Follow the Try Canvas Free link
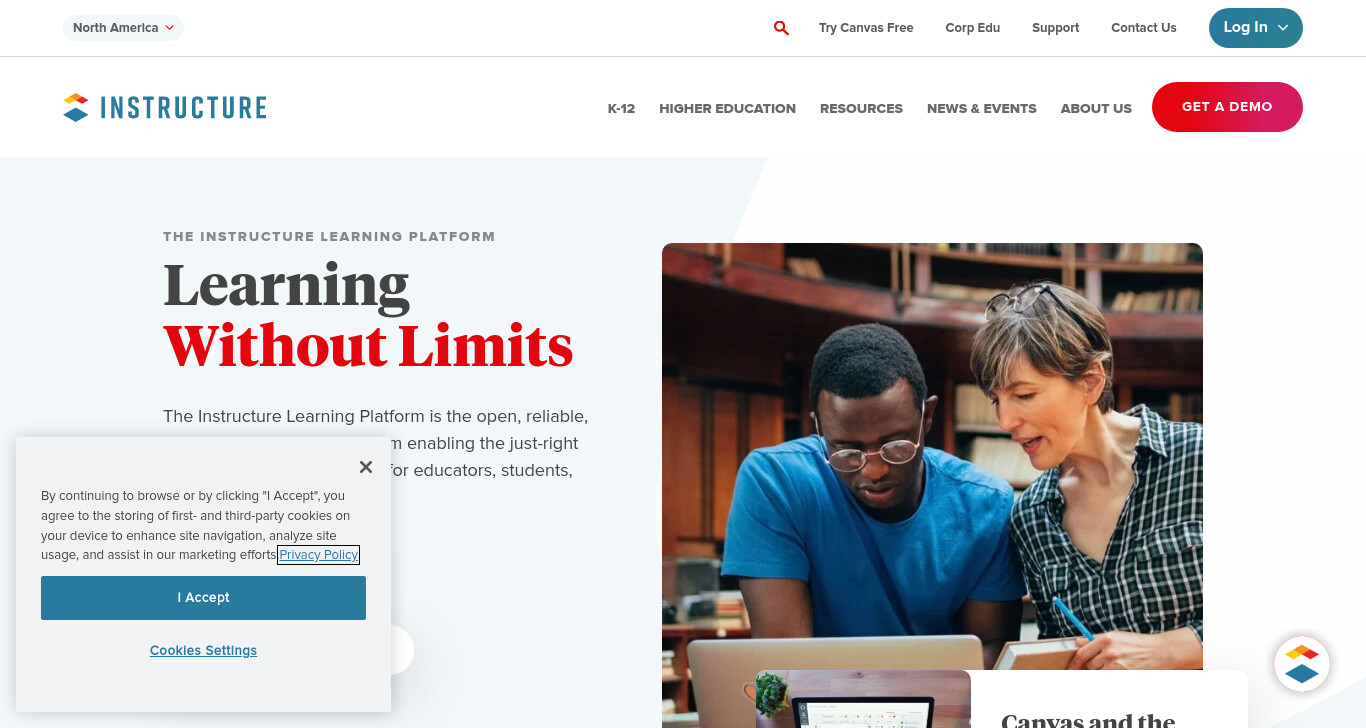The width and height of the screenshot is (1366, 728). click(x=866, y=28)
